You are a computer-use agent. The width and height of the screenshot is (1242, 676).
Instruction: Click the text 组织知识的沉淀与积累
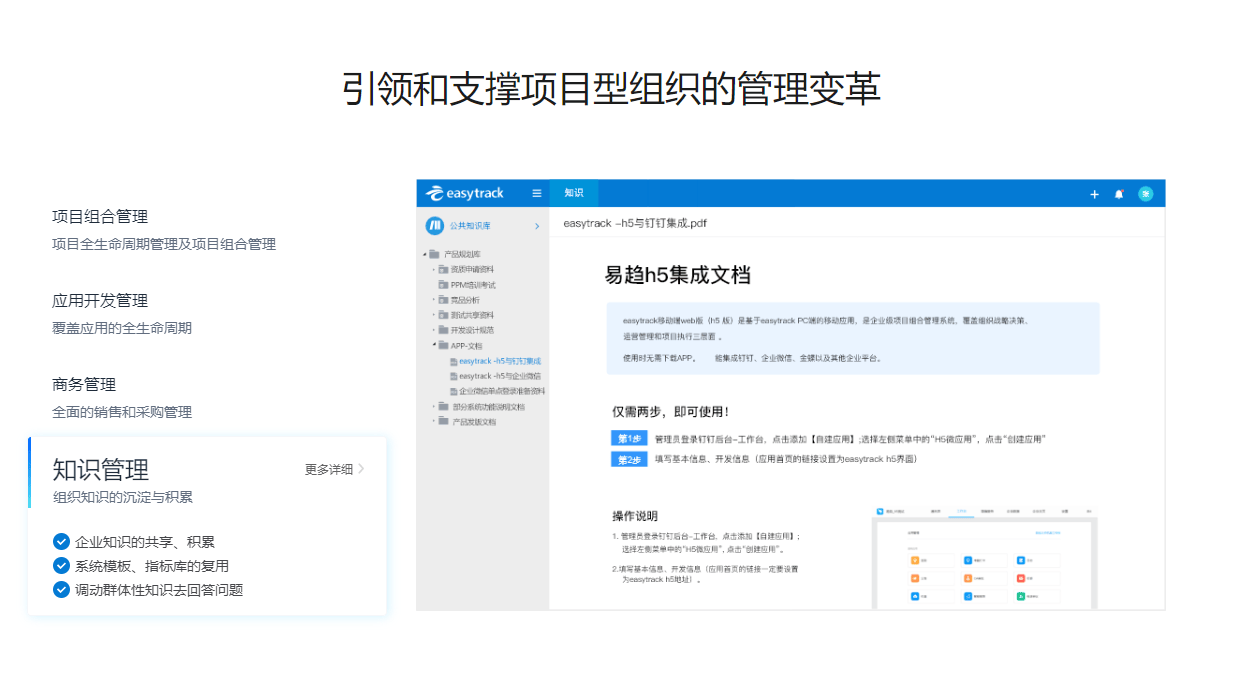(122, 497)
